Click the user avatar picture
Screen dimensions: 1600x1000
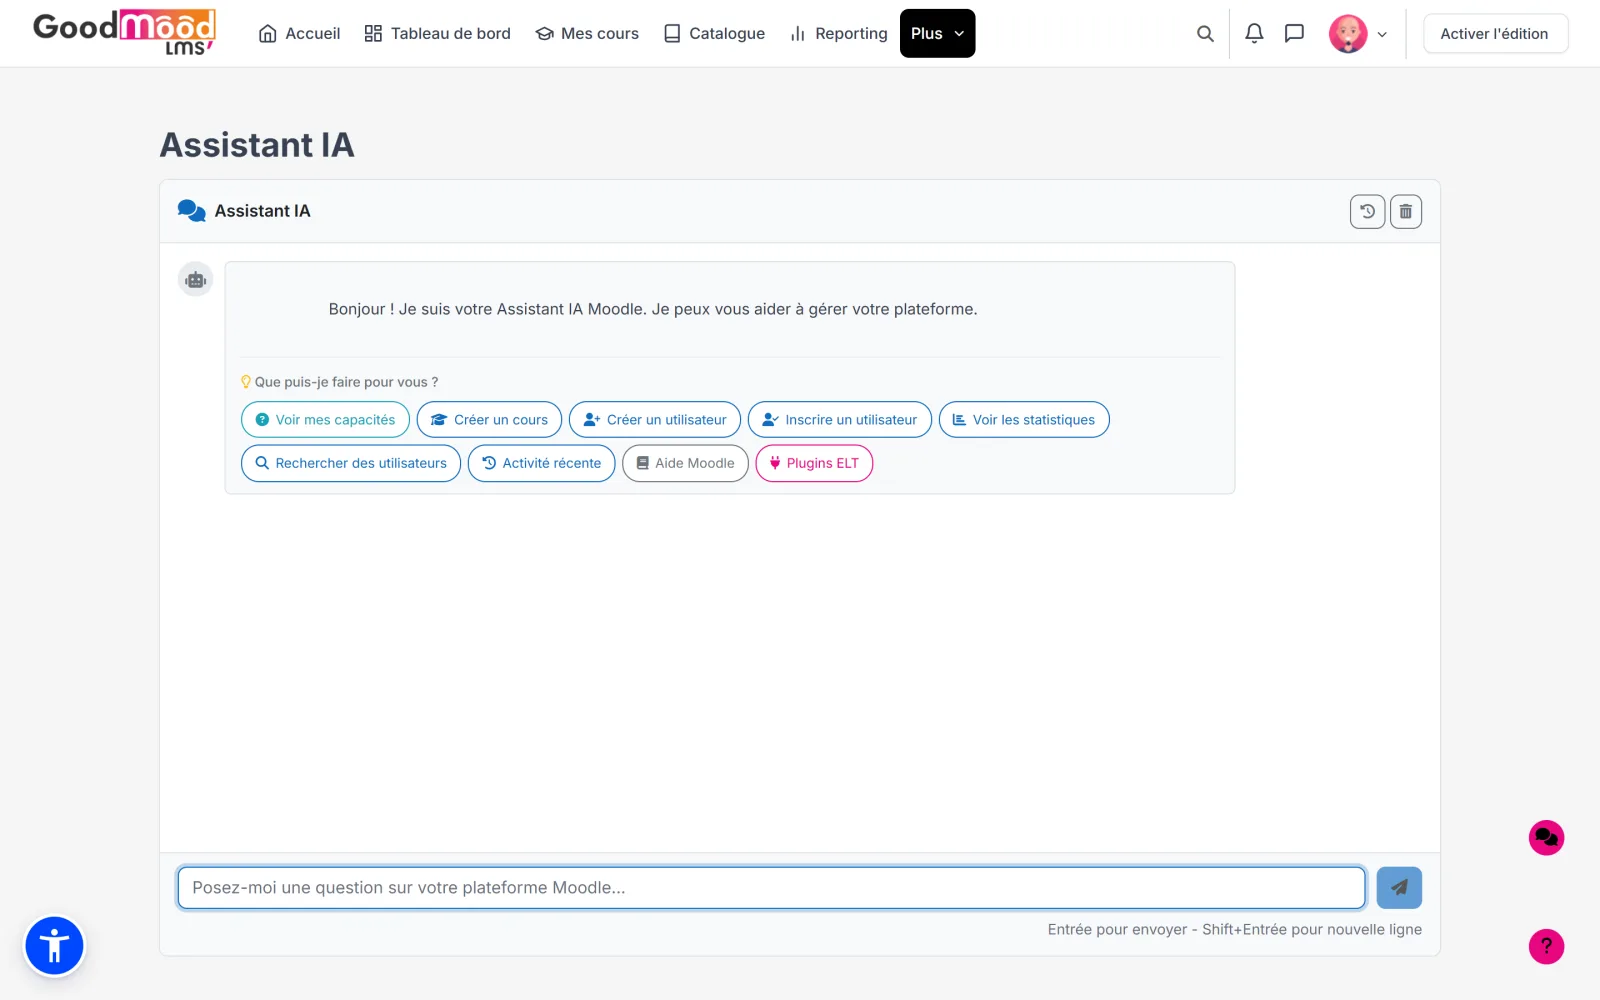pyautogui.click(x=1348, y=34)
